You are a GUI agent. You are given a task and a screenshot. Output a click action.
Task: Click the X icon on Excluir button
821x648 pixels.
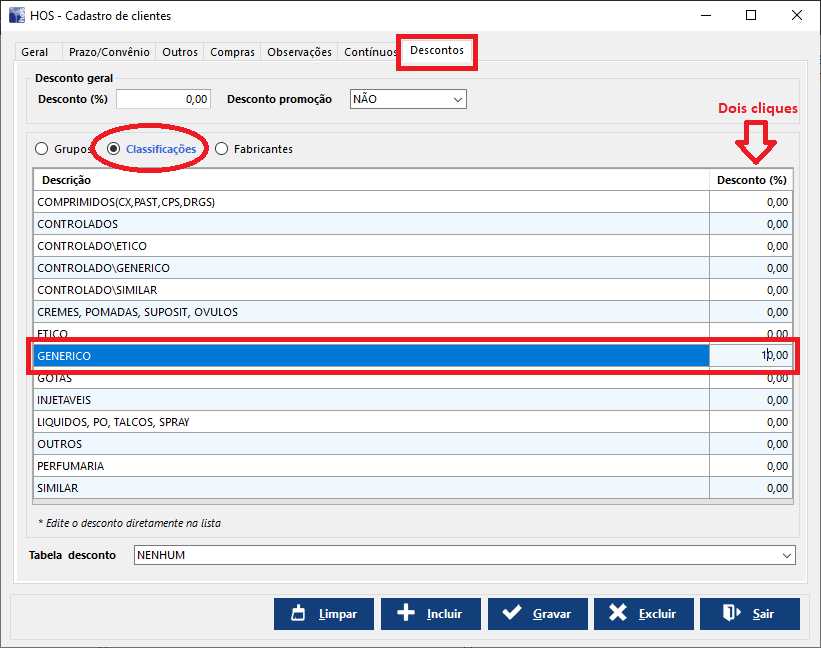click(618, 614)
